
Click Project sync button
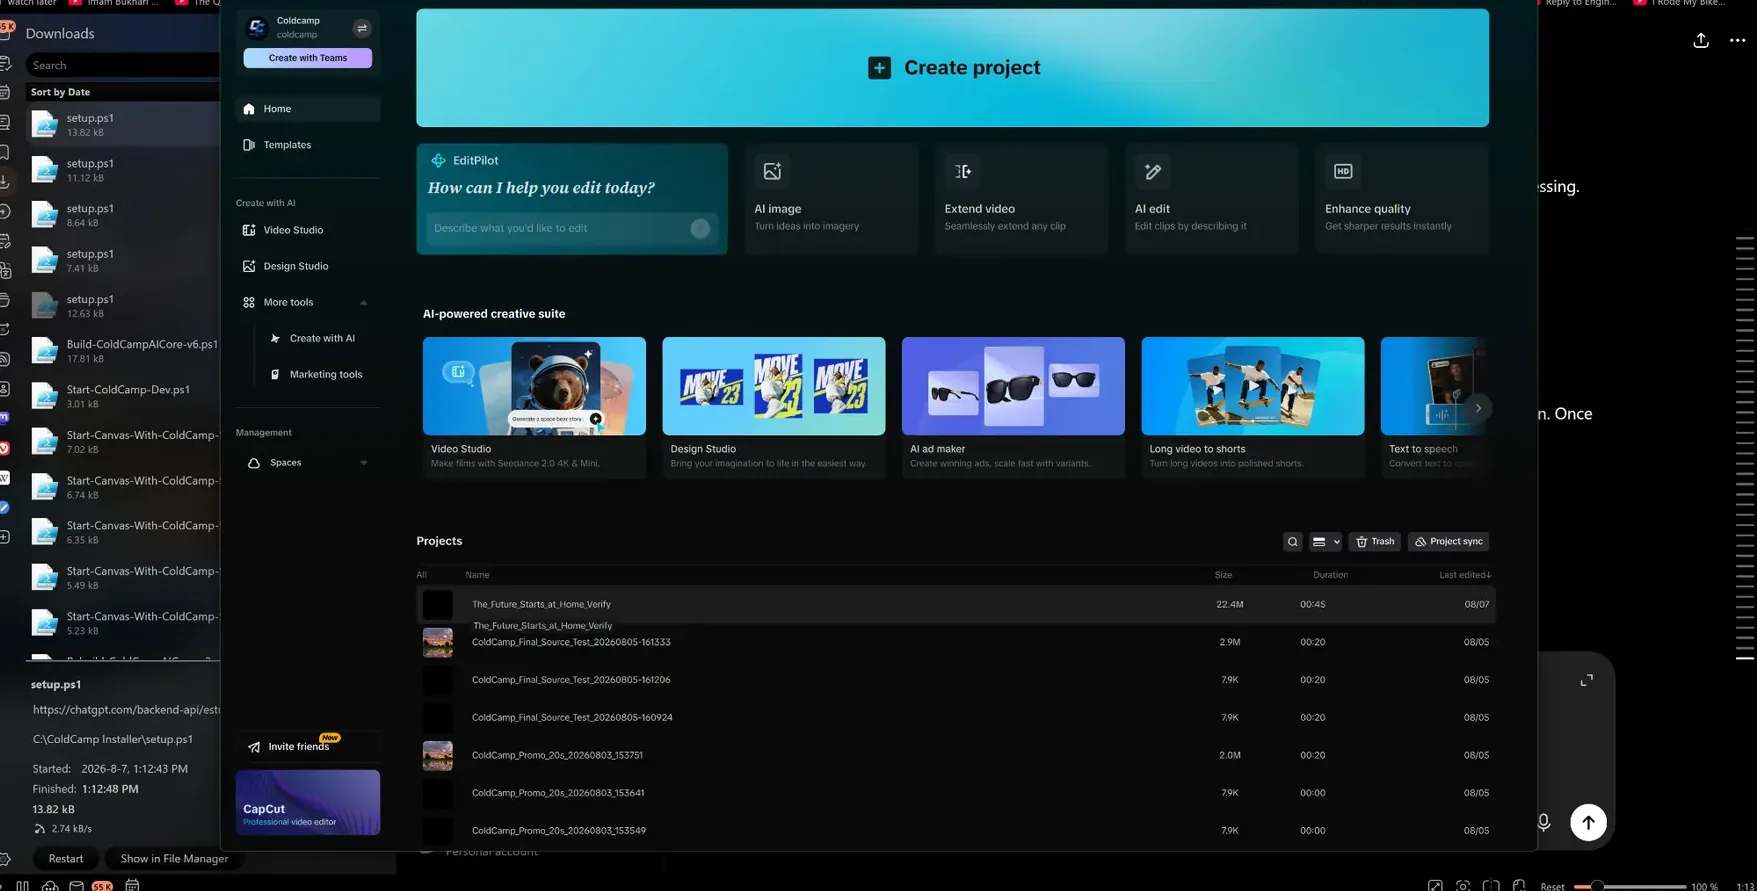pyautogui.click(x=1448, y=542)
